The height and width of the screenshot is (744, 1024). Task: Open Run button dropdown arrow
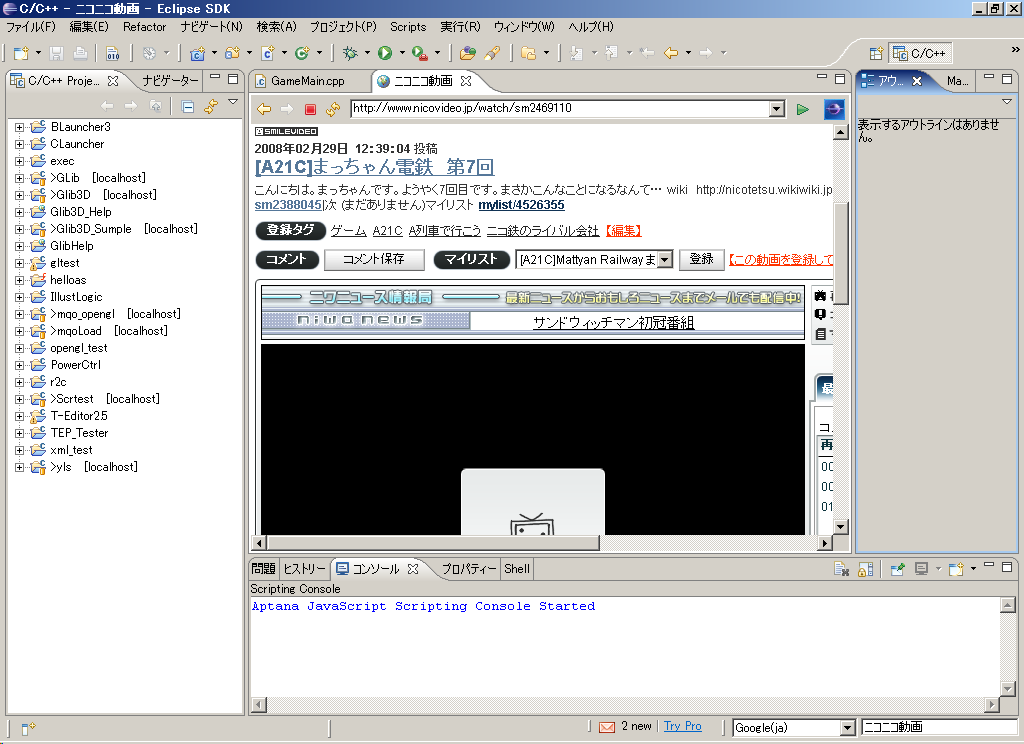(402, 53)
